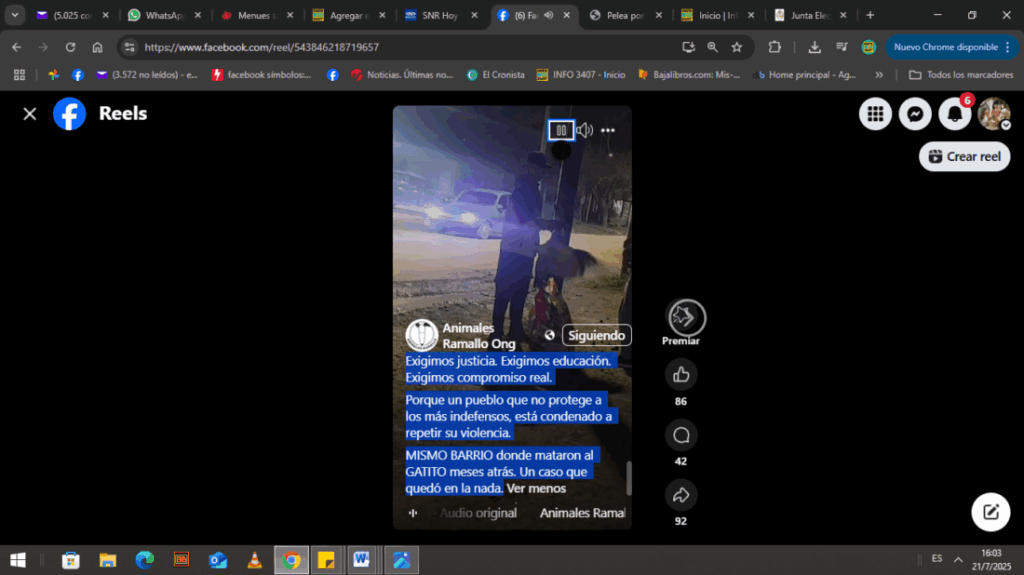Close the Reels viewer with X
Screen dimensions: 1024x575
30,114
